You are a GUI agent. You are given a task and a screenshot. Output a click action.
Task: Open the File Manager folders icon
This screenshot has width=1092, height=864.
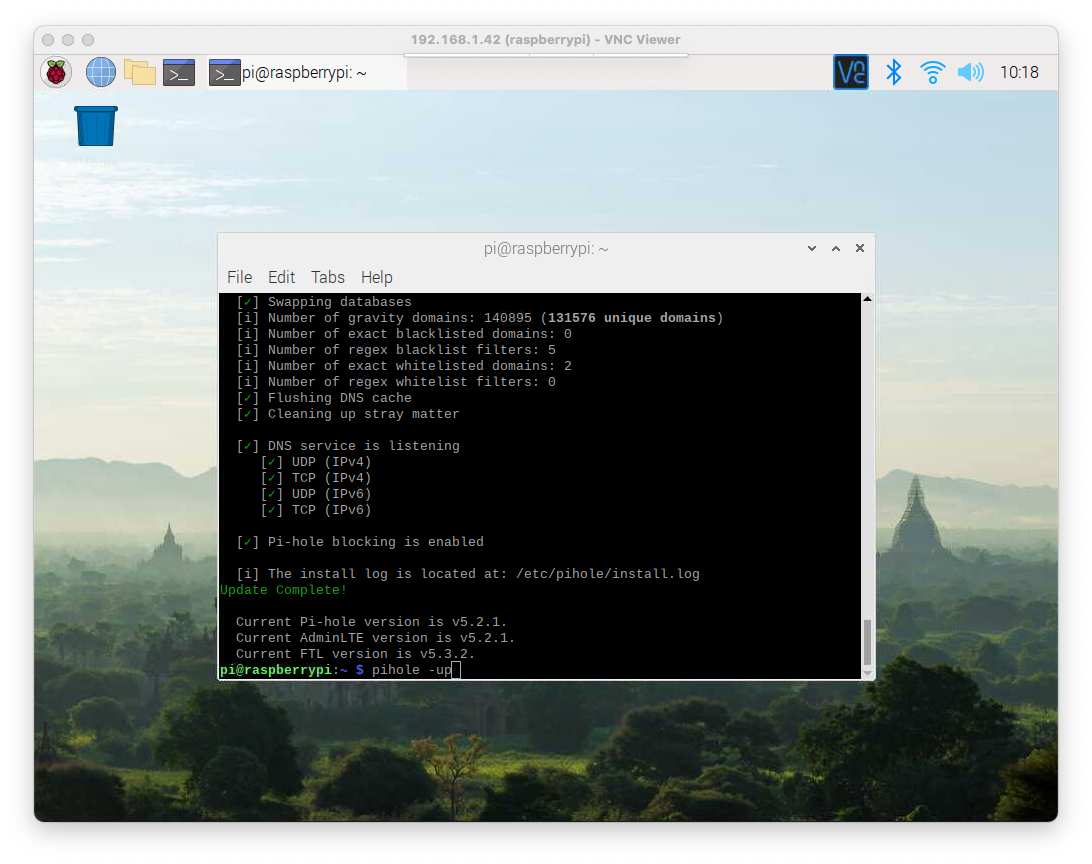tap(140, 72)
